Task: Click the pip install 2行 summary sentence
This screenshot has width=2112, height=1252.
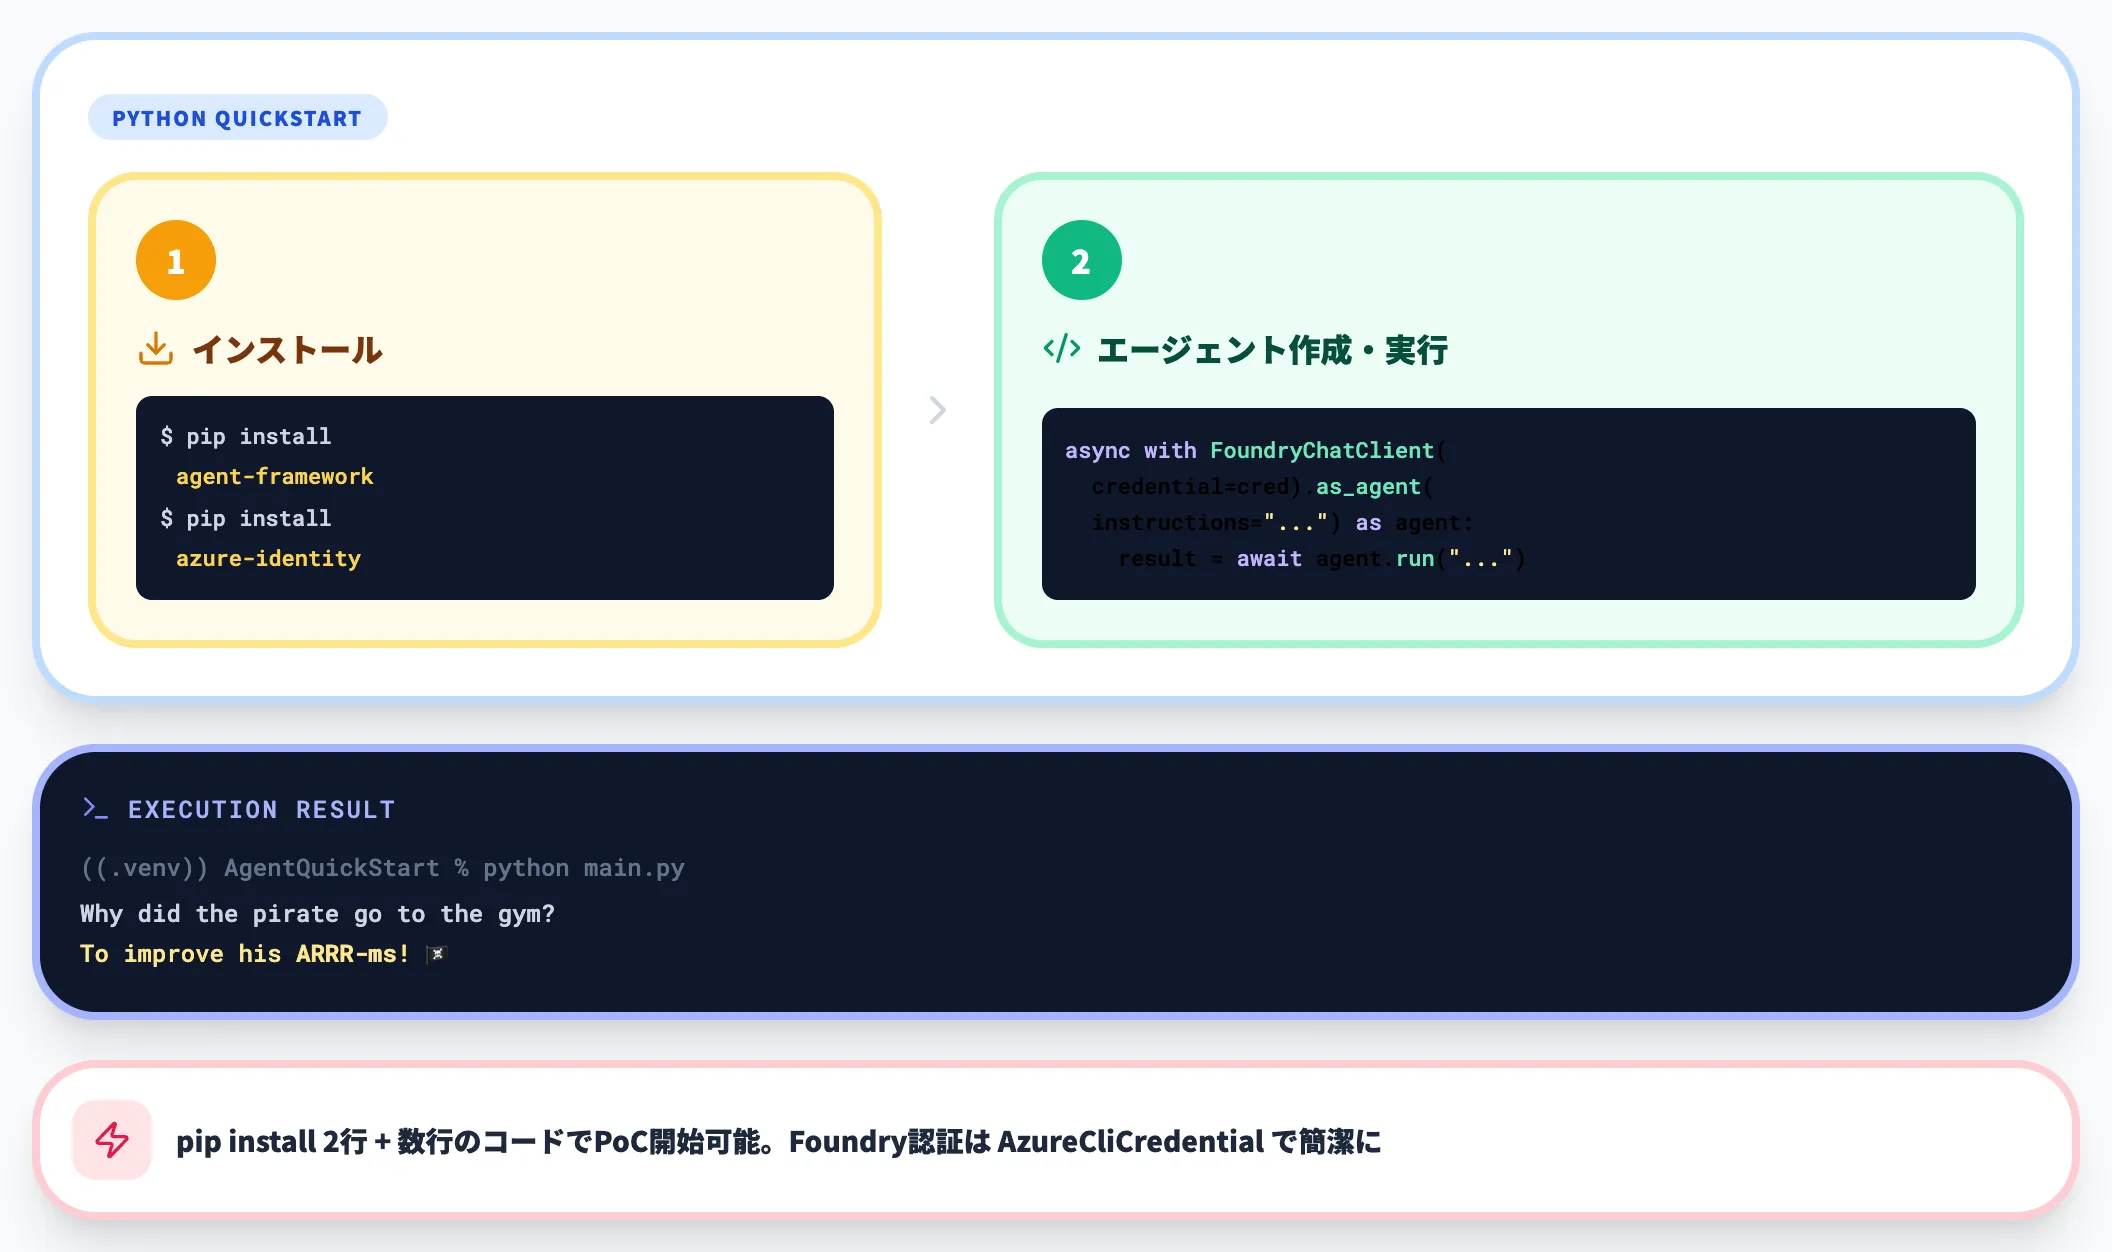Action: [778, 1141]
